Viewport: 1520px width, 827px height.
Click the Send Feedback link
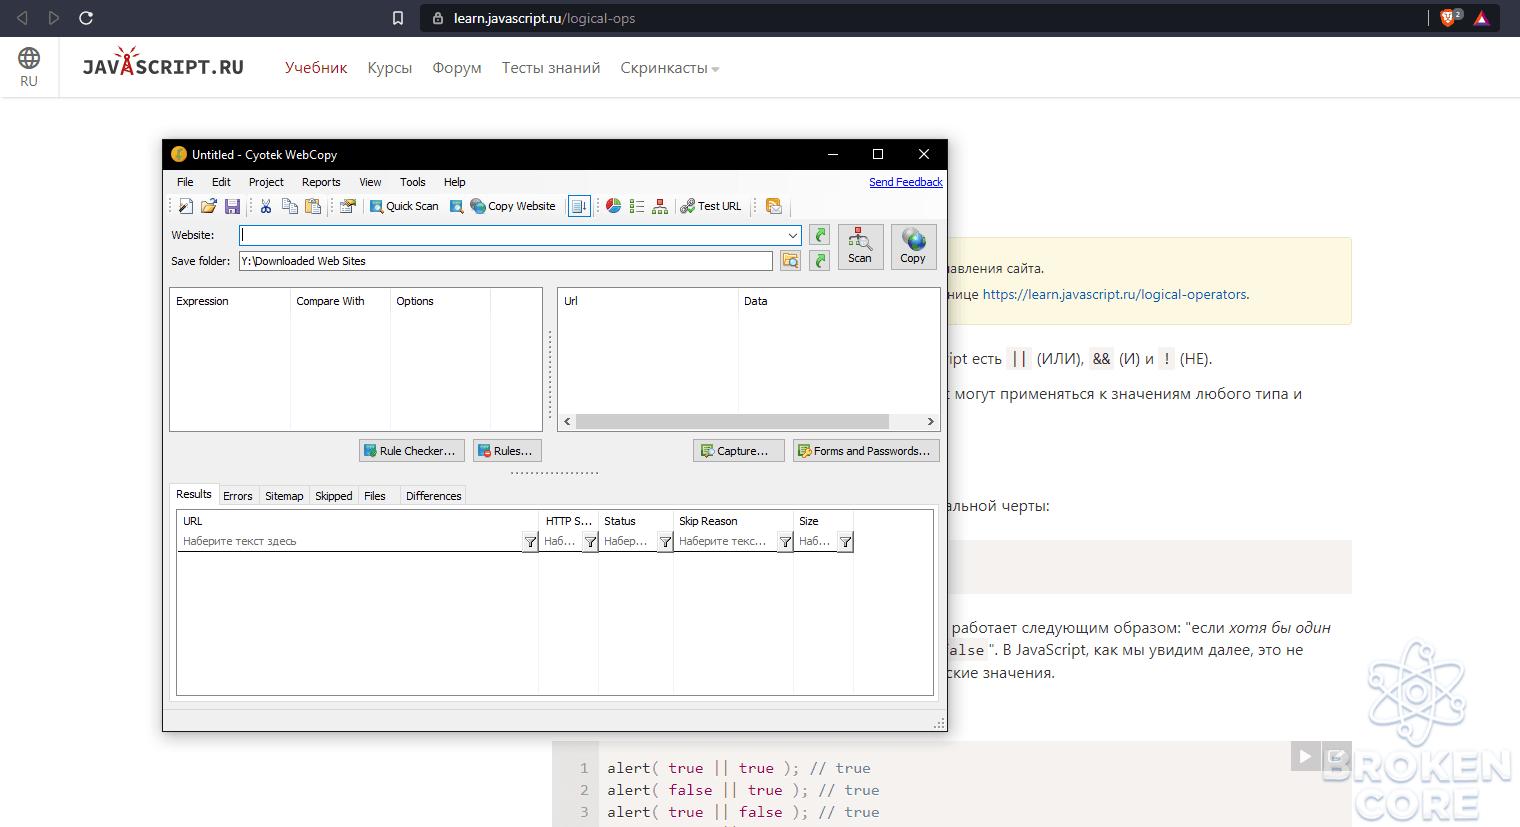pos(906,182)
